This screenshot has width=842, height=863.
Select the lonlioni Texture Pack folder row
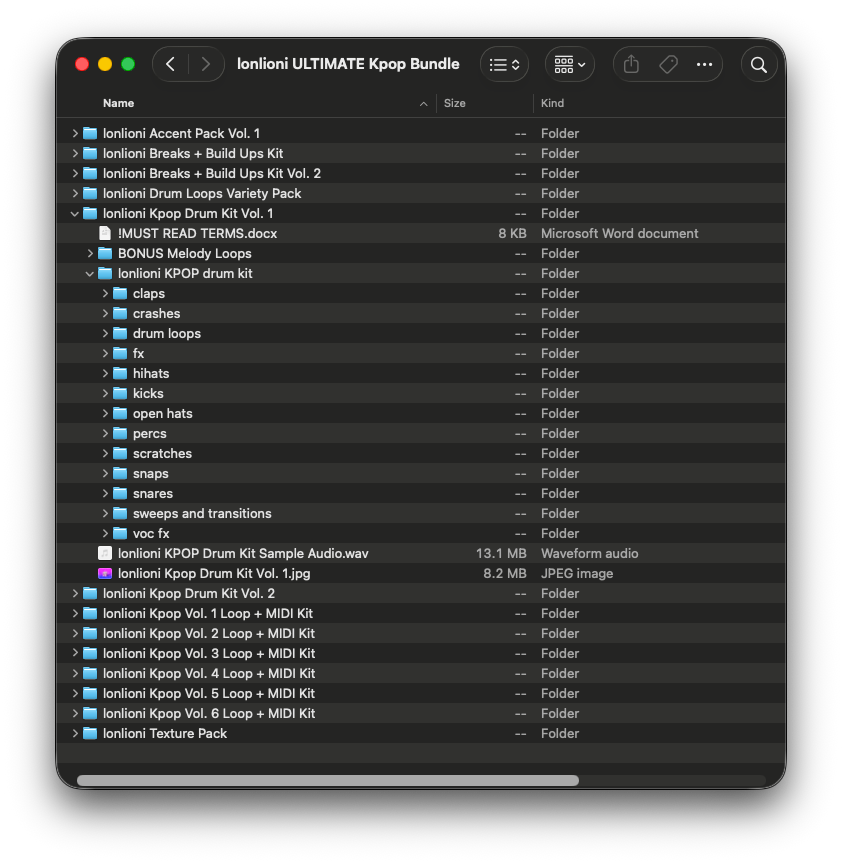point(165,733)
